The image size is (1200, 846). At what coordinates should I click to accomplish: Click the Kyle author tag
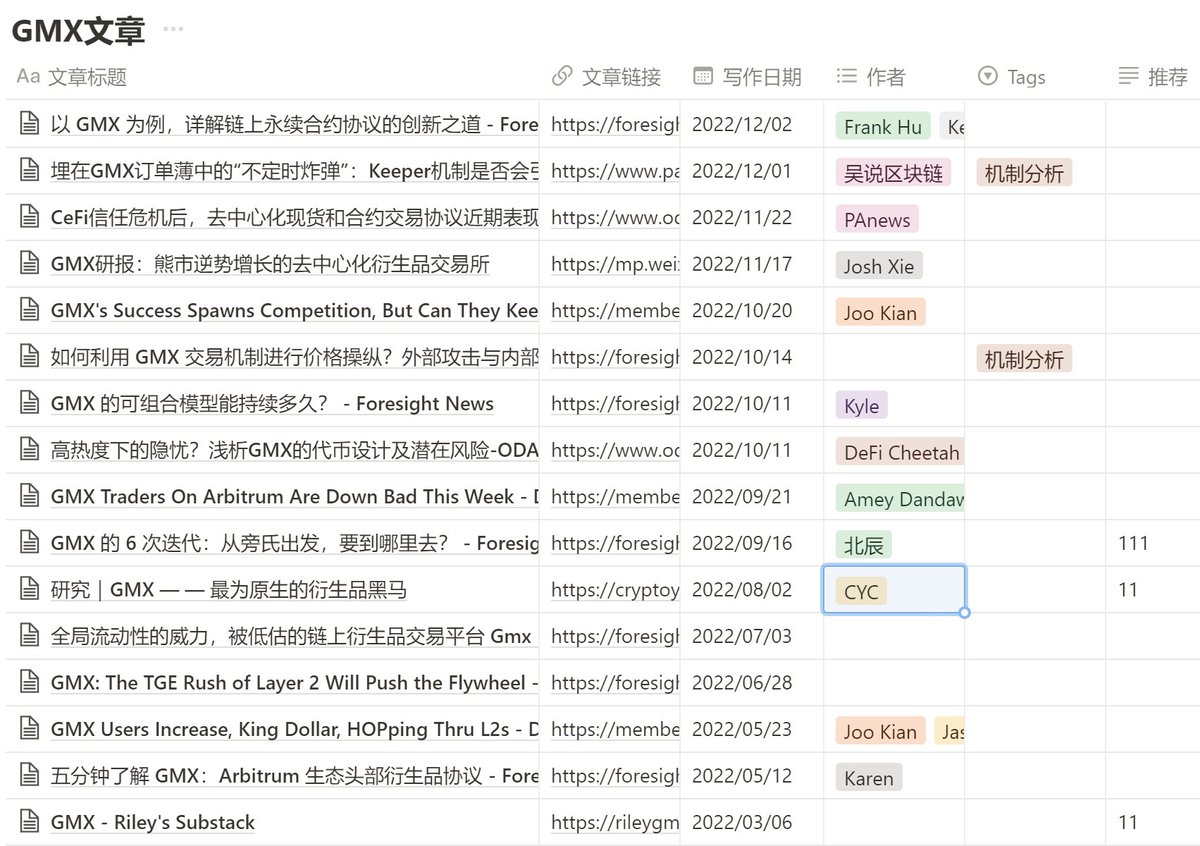862,406
